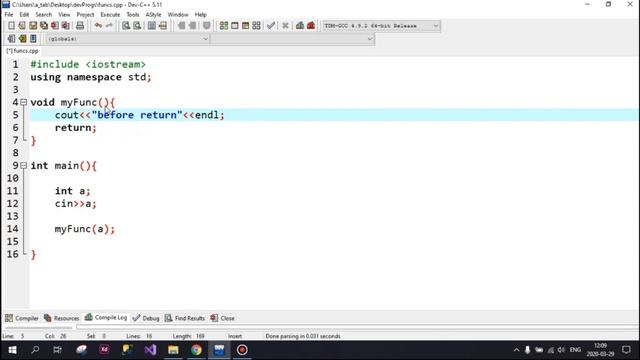This screenshot has height=360, width=640.
Task: Click the Windows Start button
Action: click(x=12, y=350)
